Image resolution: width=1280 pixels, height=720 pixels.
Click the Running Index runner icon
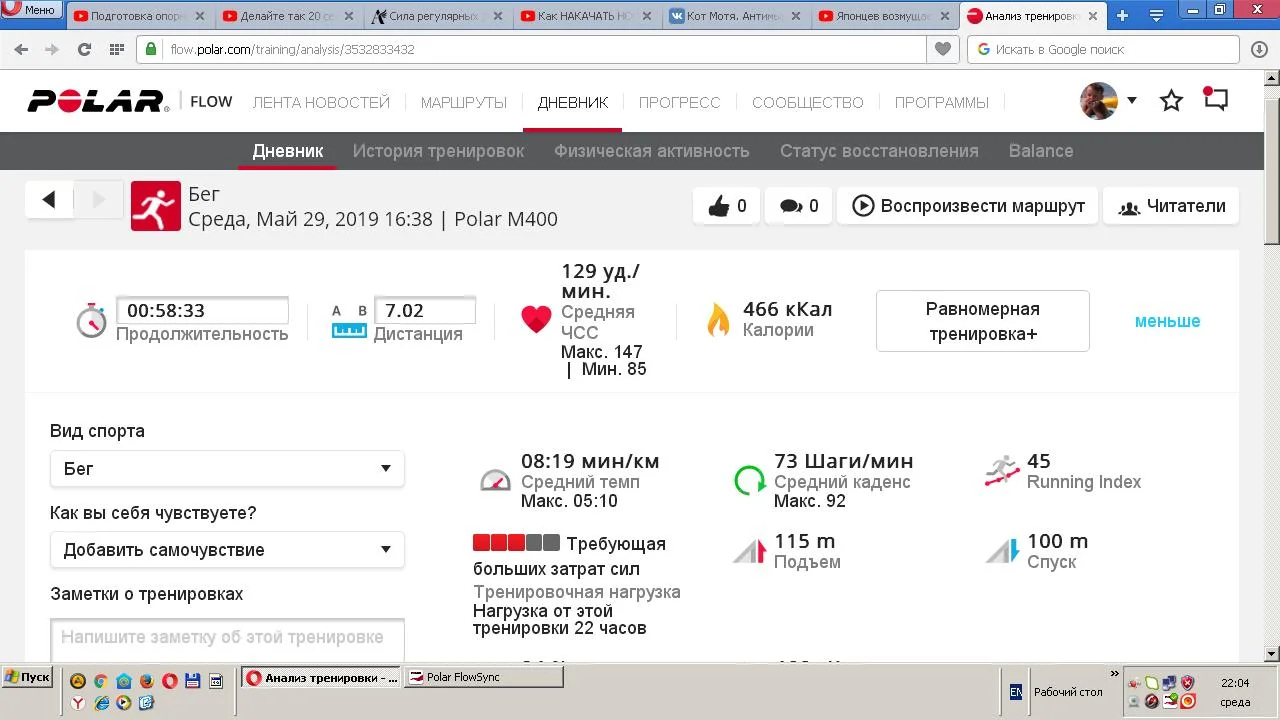coord(1001,471)
